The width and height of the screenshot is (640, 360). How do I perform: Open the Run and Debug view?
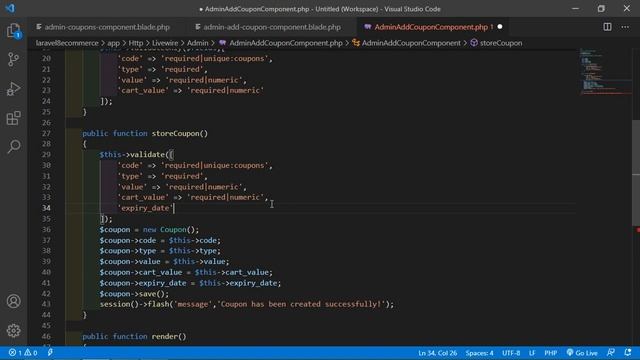click(13, 89)
